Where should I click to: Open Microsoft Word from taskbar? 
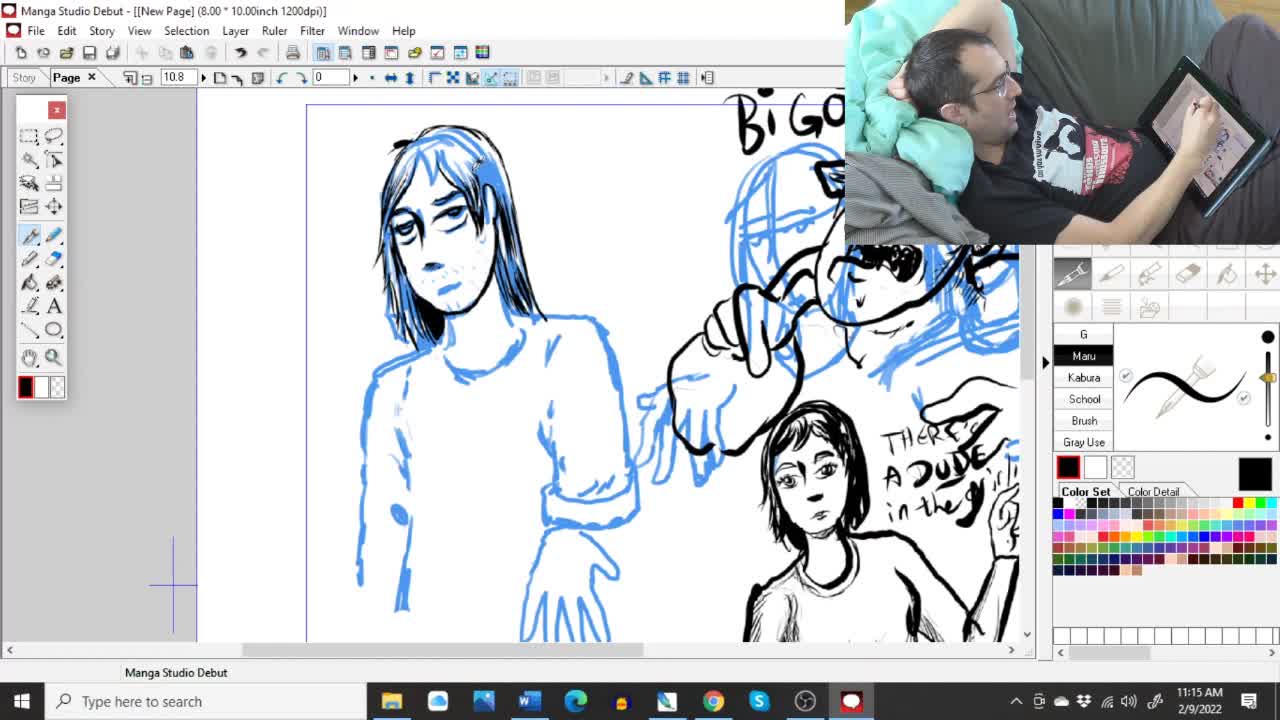click(x=529, y=701)
